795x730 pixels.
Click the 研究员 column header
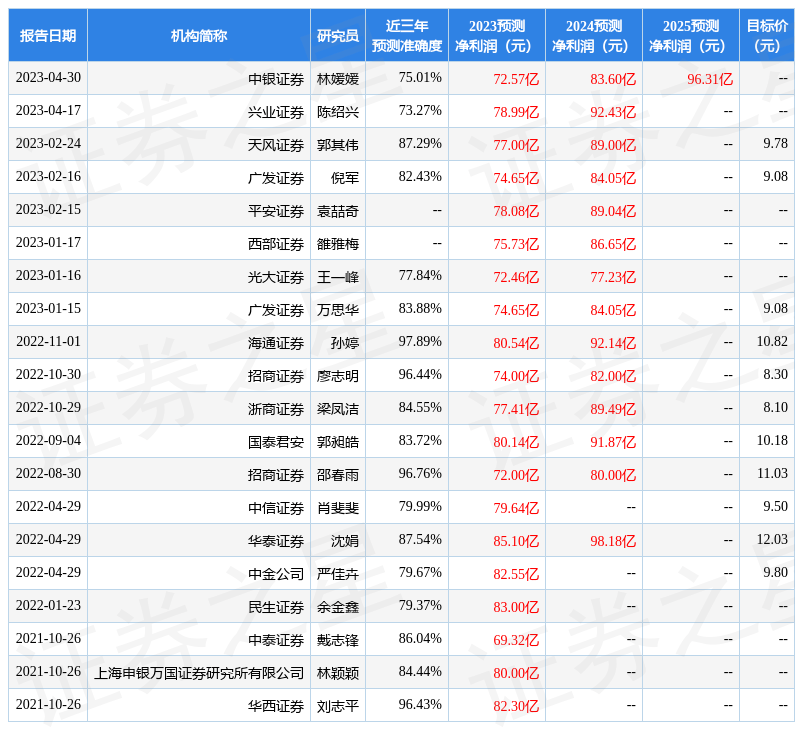(338, 35)
